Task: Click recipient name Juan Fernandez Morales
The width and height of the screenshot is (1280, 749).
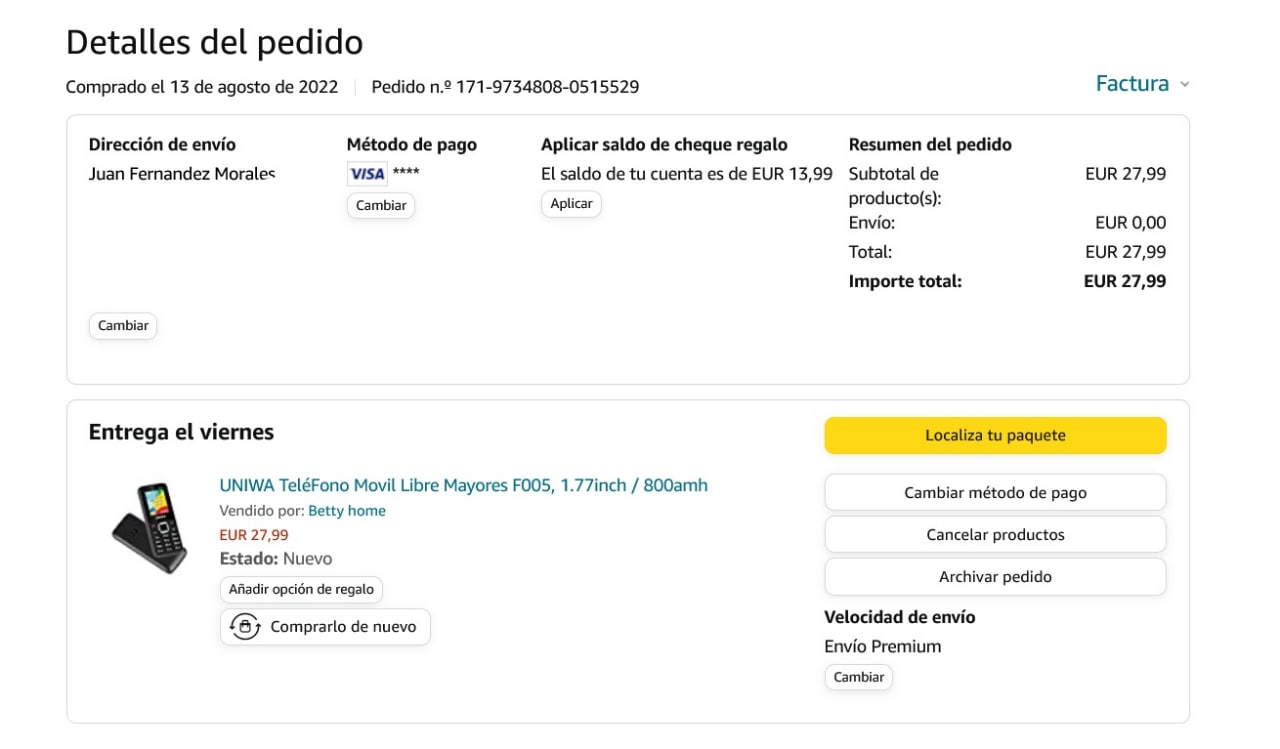Action: pos(182,174)
